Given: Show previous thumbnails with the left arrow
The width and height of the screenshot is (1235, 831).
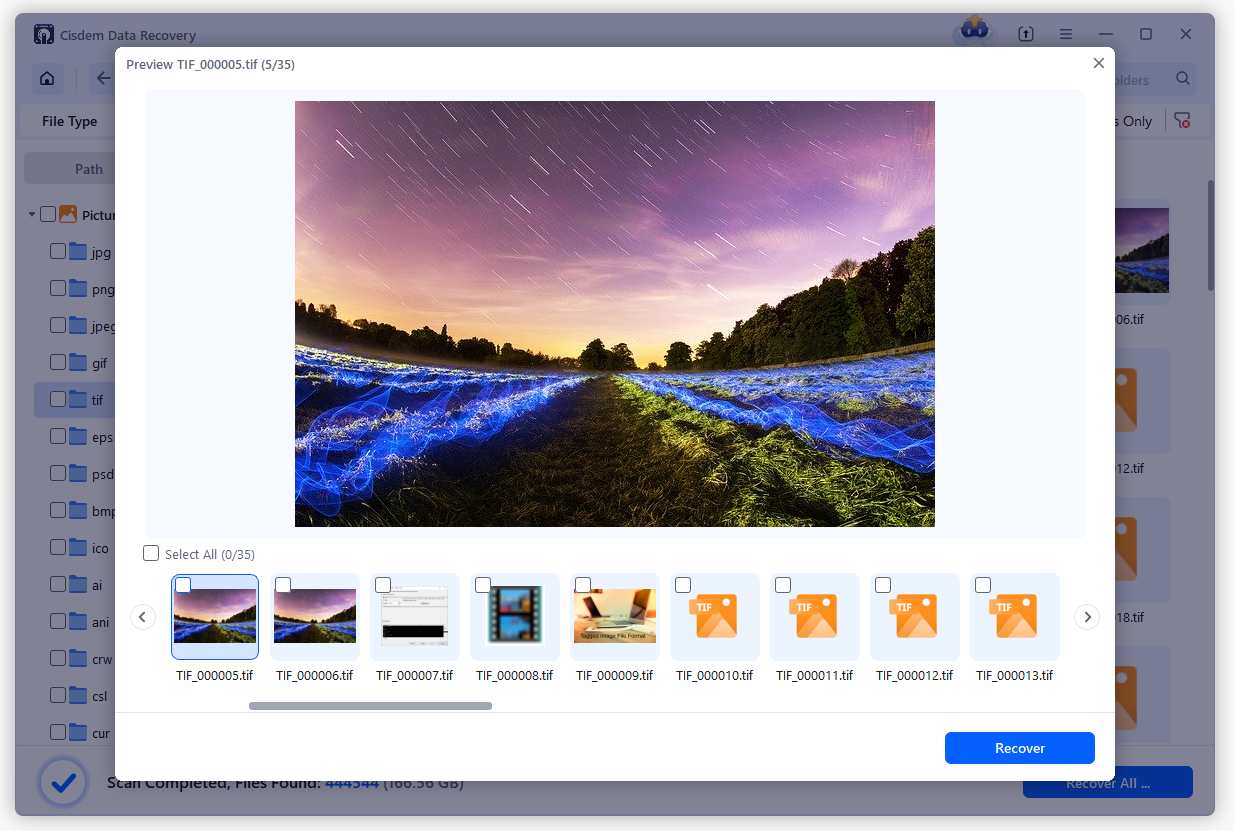Looking at the screenshot, I should pos(143,617).
